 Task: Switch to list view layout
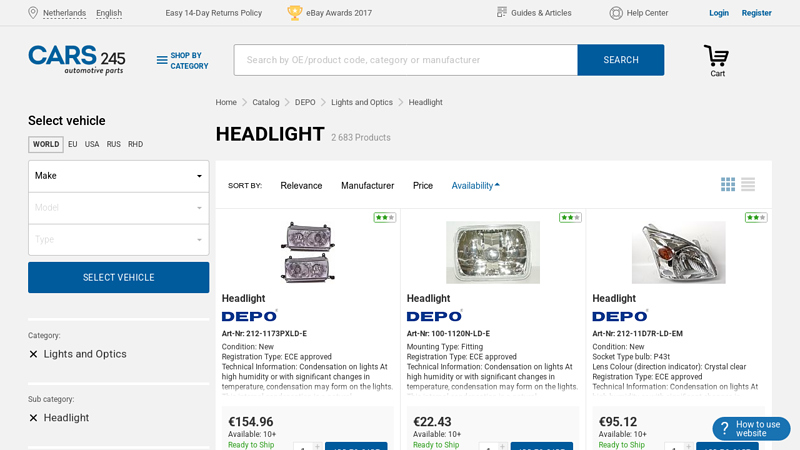(x=748, y=184)
